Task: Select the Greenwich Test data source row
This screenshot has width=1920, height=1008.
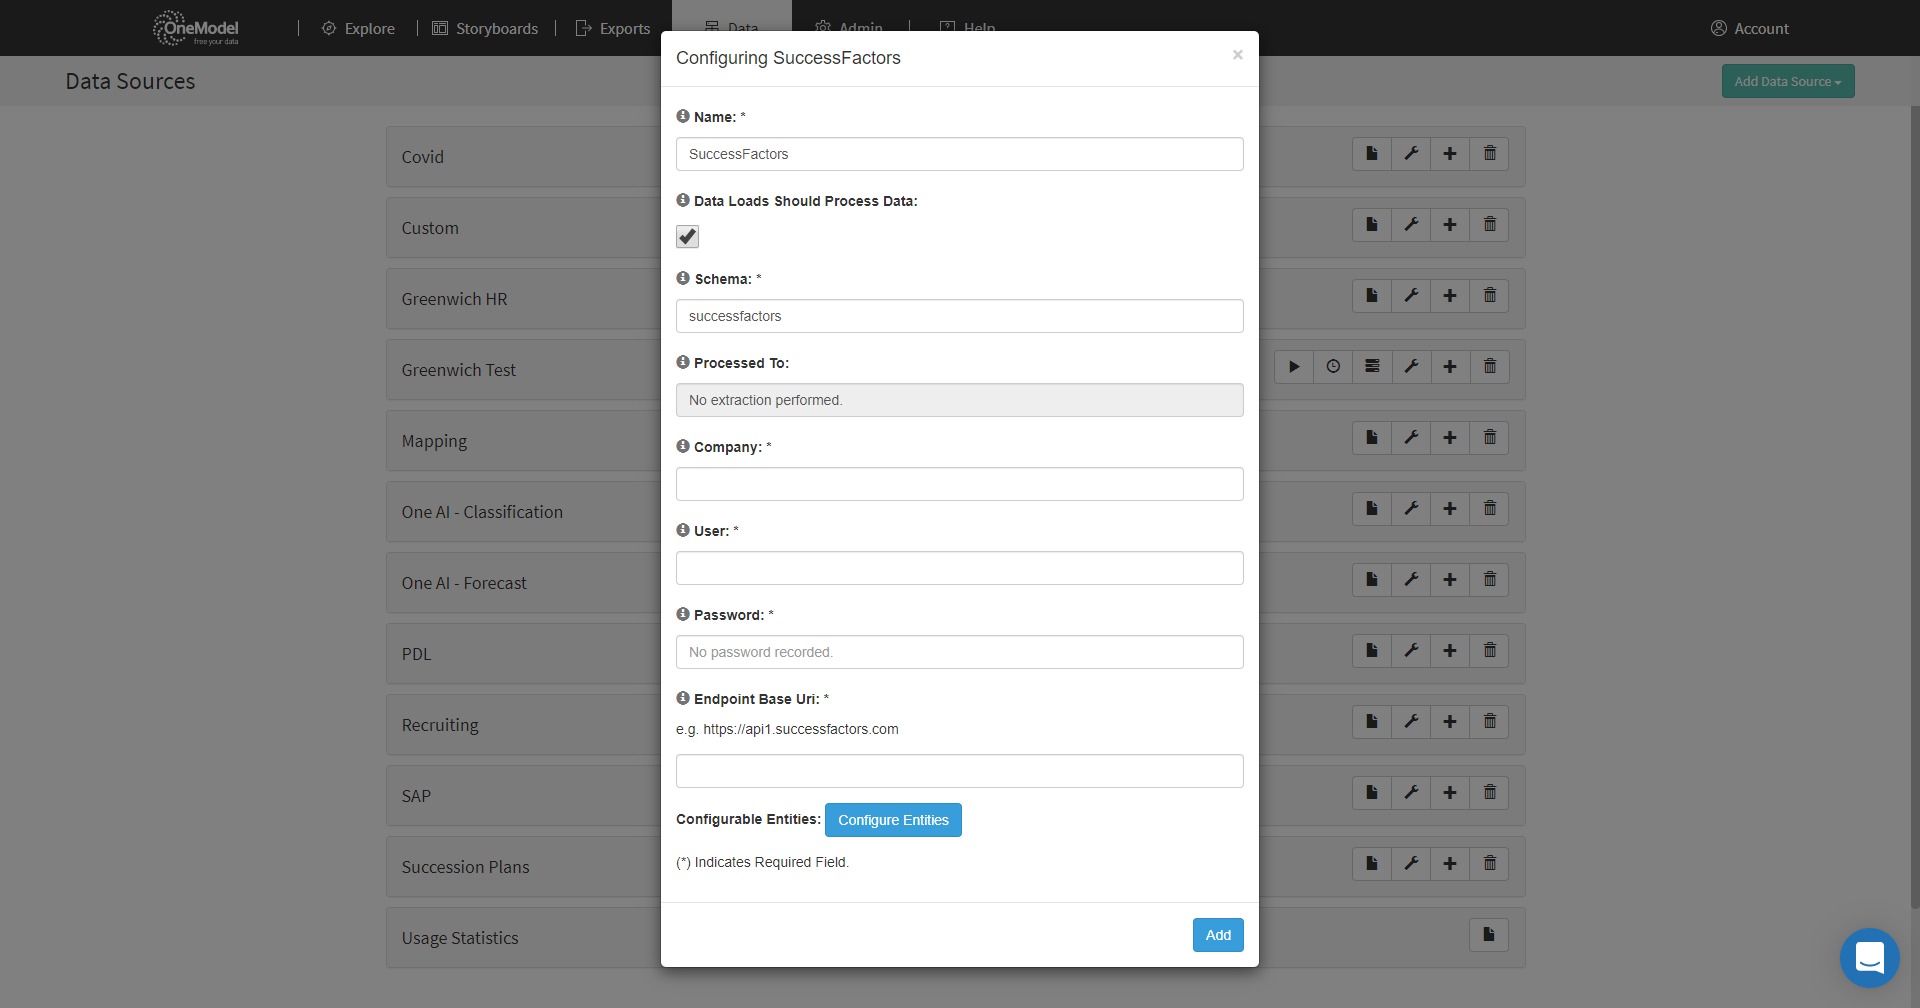Action: pyautogui.click(x=956, y=370)
